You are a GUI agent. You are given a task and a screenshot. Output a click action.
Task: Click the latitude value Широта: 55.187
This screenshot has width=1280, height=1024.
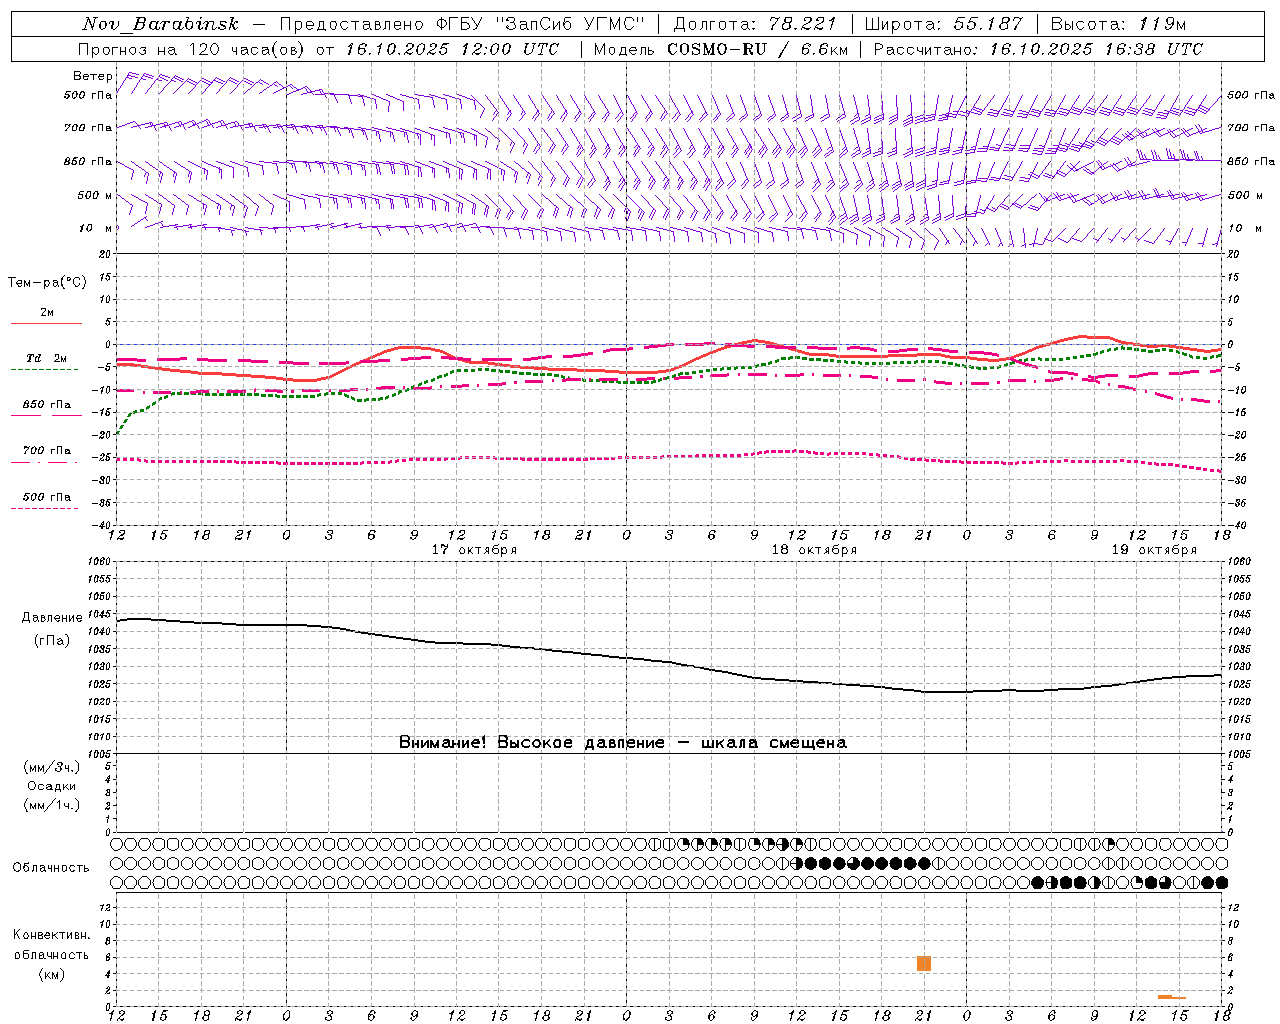point(944,24)
